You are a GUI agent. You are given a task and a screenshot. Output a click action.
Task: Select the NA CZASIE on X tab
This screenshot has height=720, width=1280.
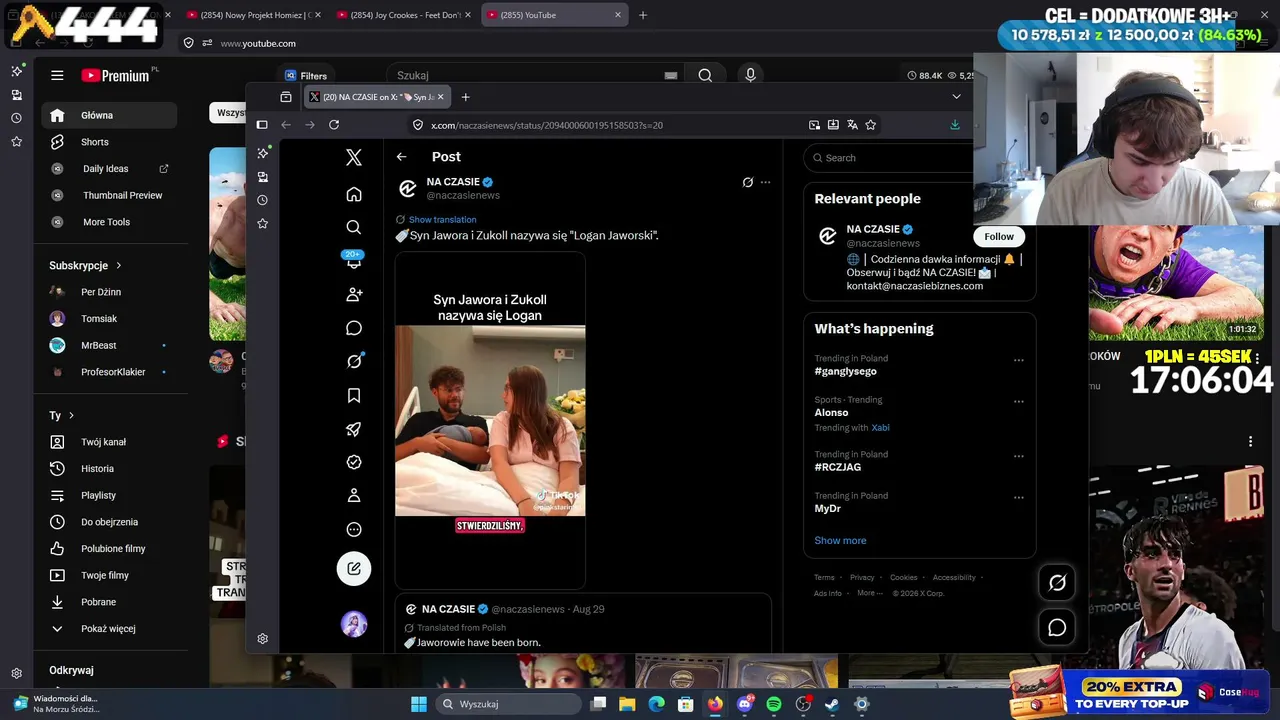377,97
